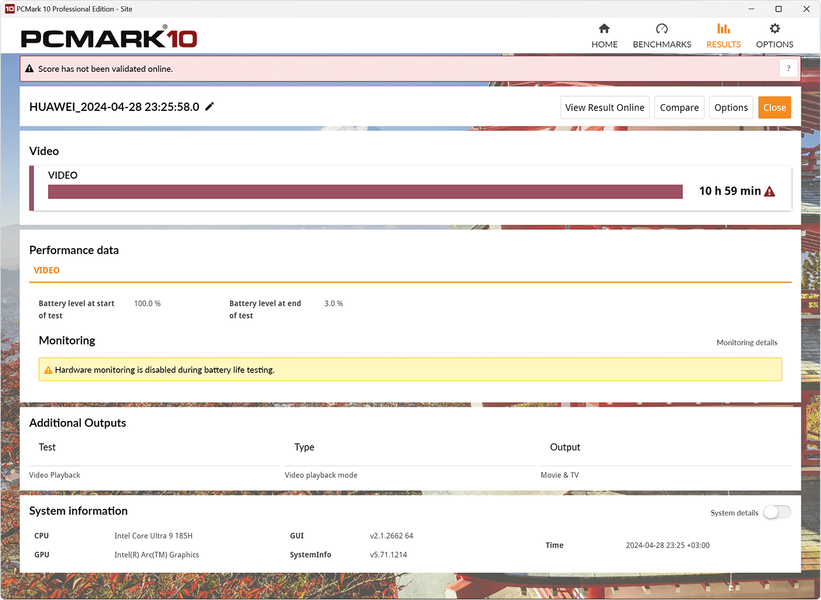This screenshot has height=600, width=821.
Task: Click the Video score progress bar
Action: [x=365, y=192]
